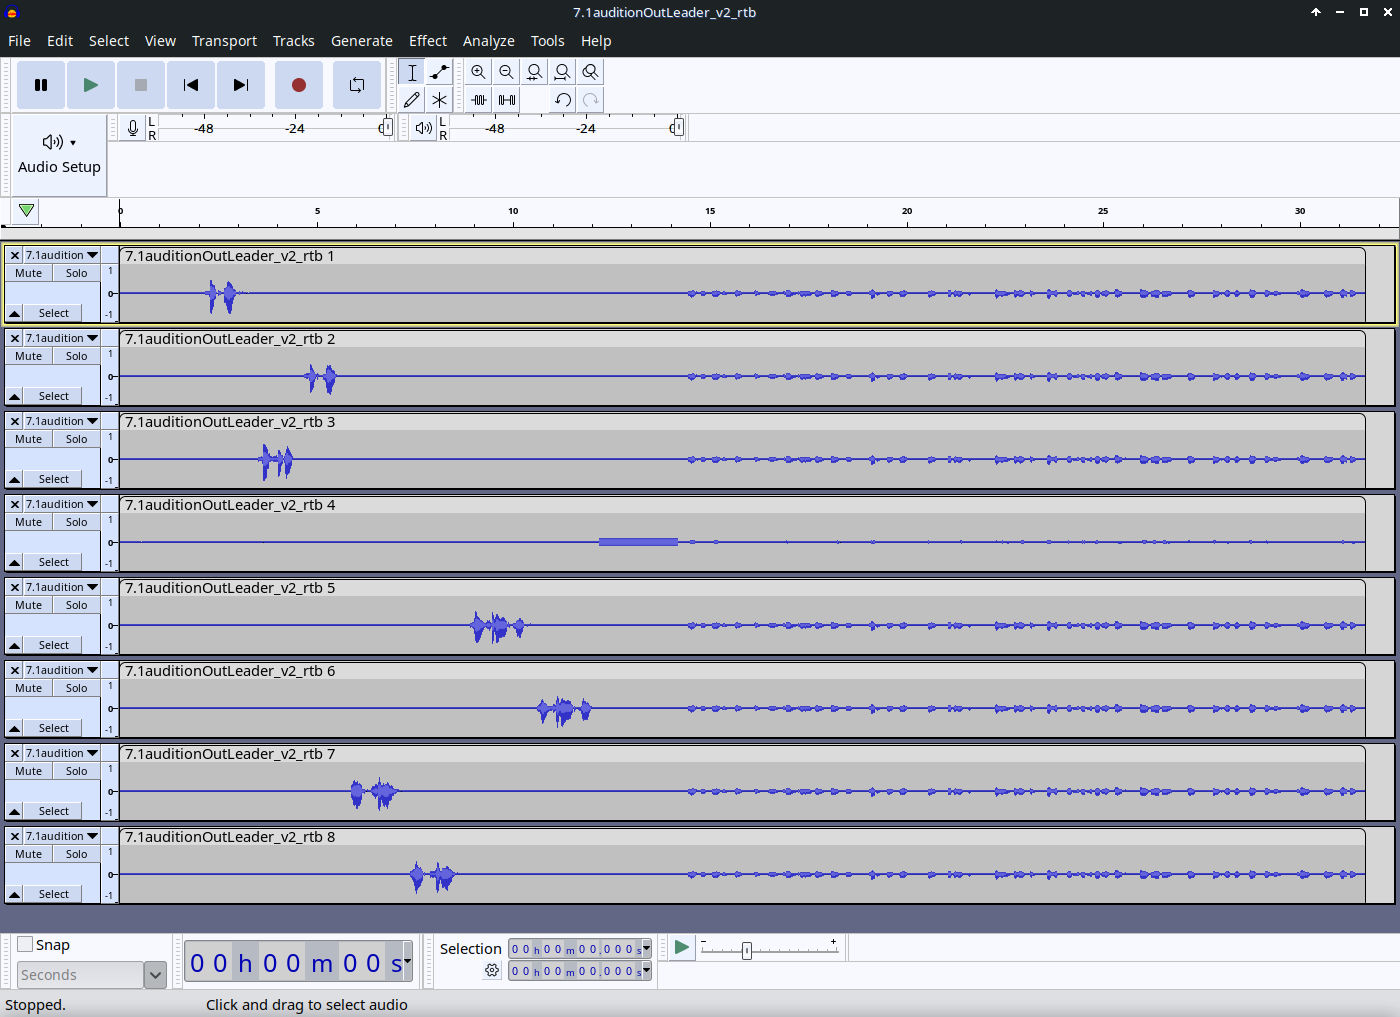
Task: Open the Effect menu
Action: point(428,41)
